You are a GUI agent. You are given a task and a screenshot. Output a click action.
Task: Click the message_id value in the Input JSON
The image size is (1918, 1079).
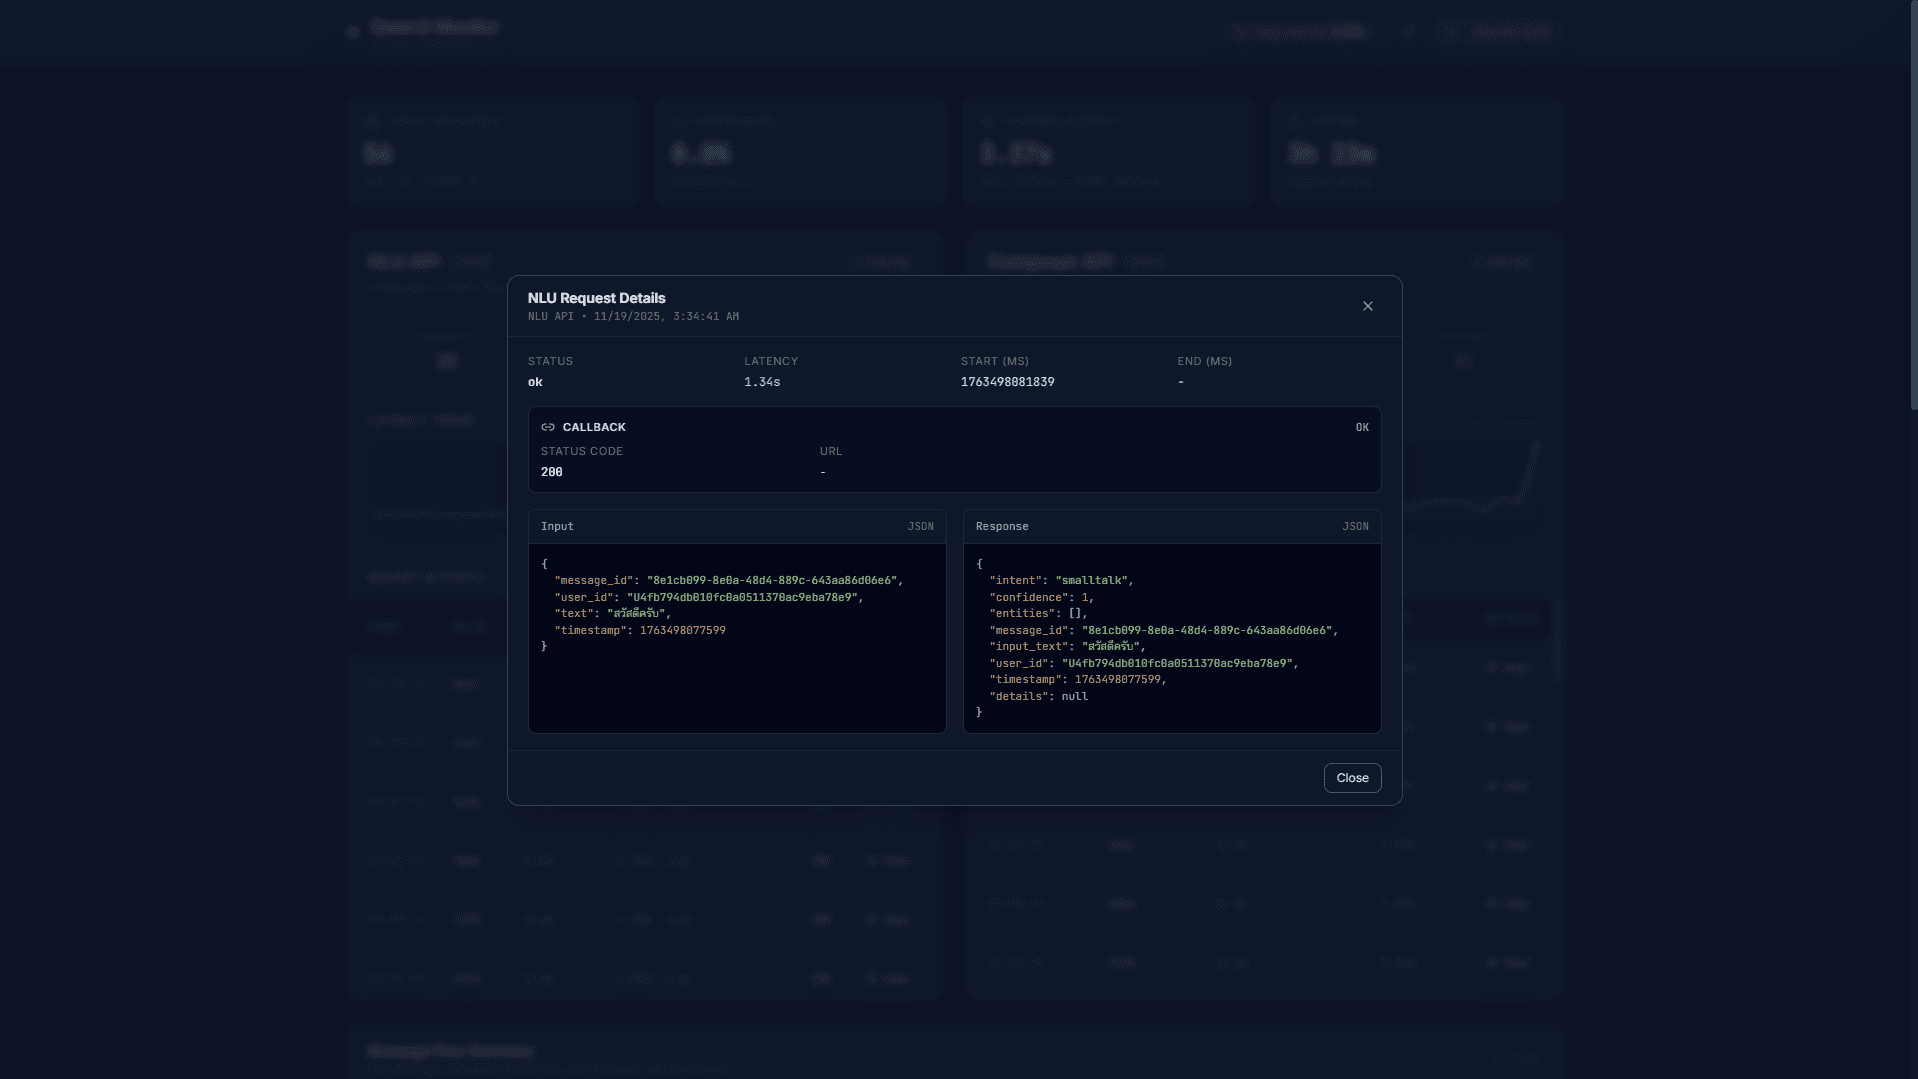(x=773, y=580)
